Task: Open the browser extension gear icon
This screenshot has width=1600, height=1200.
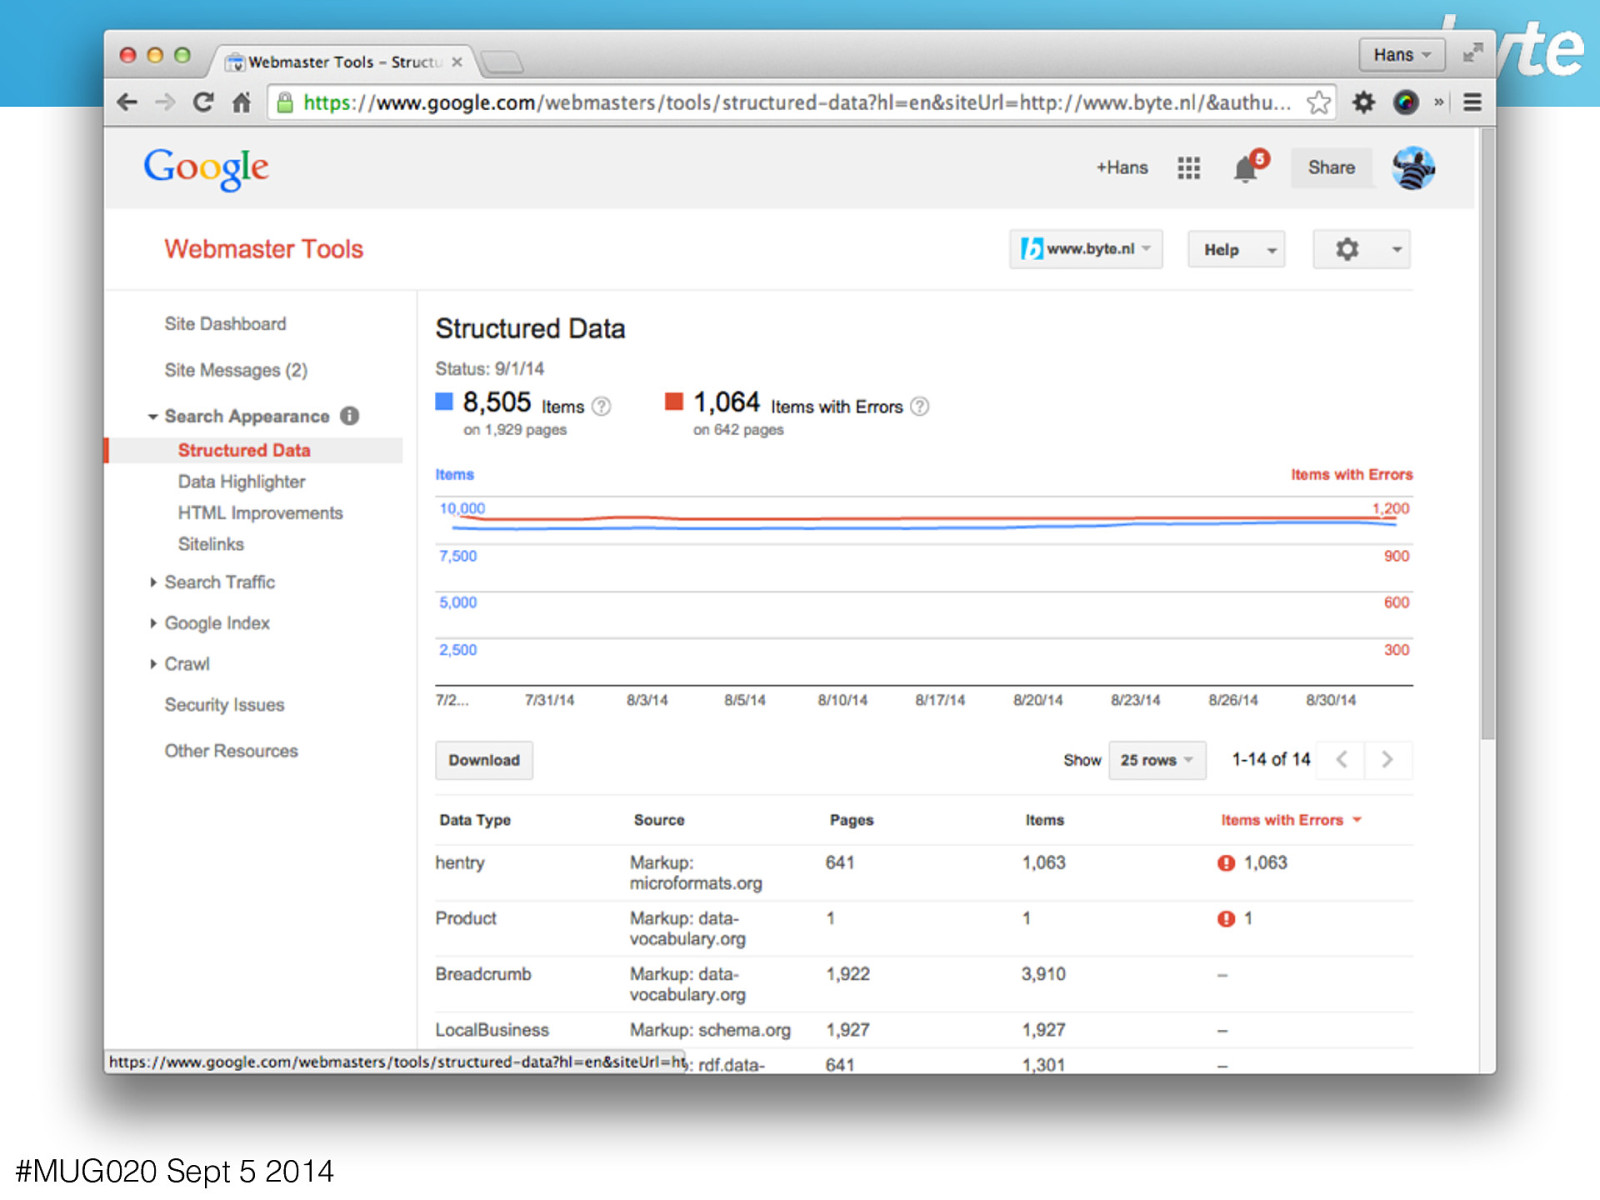Action: (x=1364, y=102)
